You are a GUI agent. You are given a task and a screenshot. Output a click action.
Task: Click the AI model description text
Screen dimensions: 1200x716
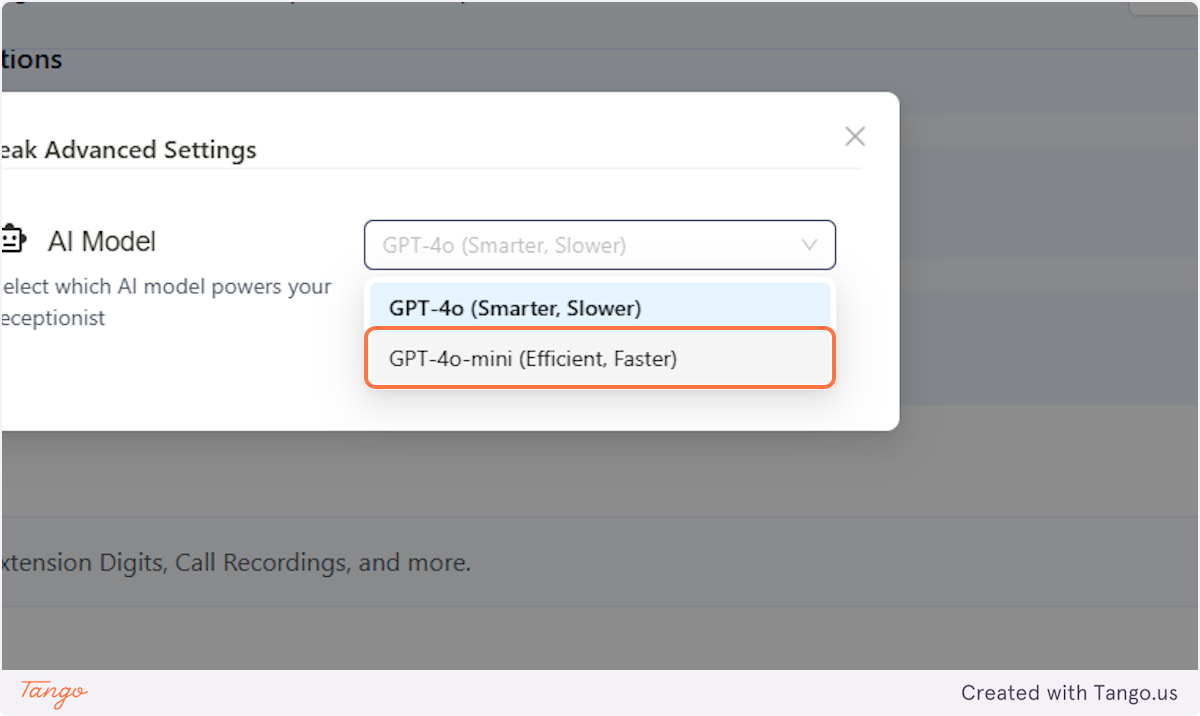tap(166, 302)
